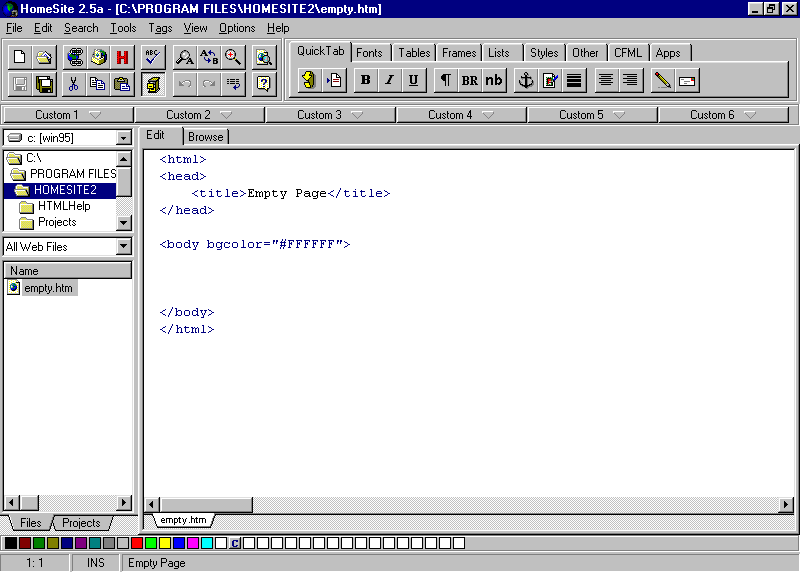This screenshot has width=800, height=572.
Task: Click the yellow pencil icon in QuickTab
Action: pos(662,80)
